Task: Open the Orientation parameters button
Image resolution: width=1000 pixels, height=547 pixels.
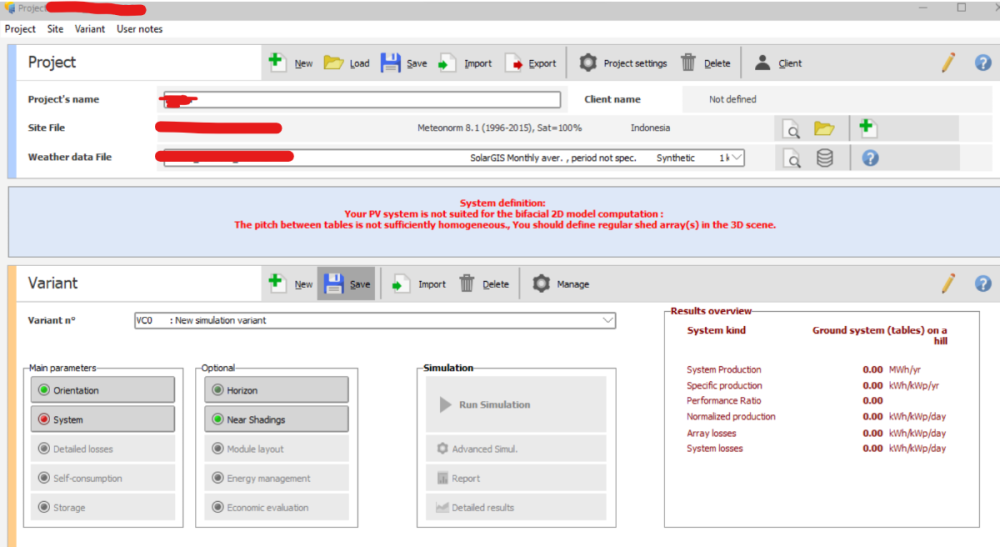Action: [102, 390]
